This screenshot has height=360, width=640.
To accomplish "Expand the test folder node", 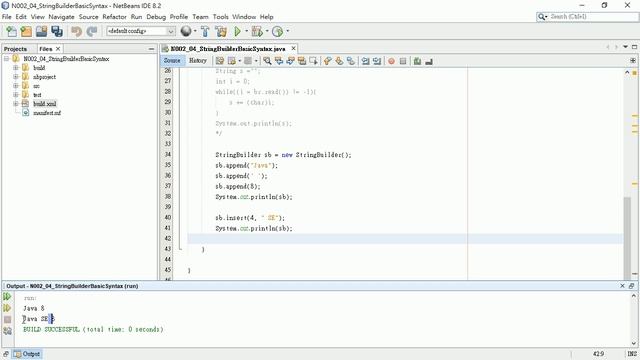I will [16, 95].
